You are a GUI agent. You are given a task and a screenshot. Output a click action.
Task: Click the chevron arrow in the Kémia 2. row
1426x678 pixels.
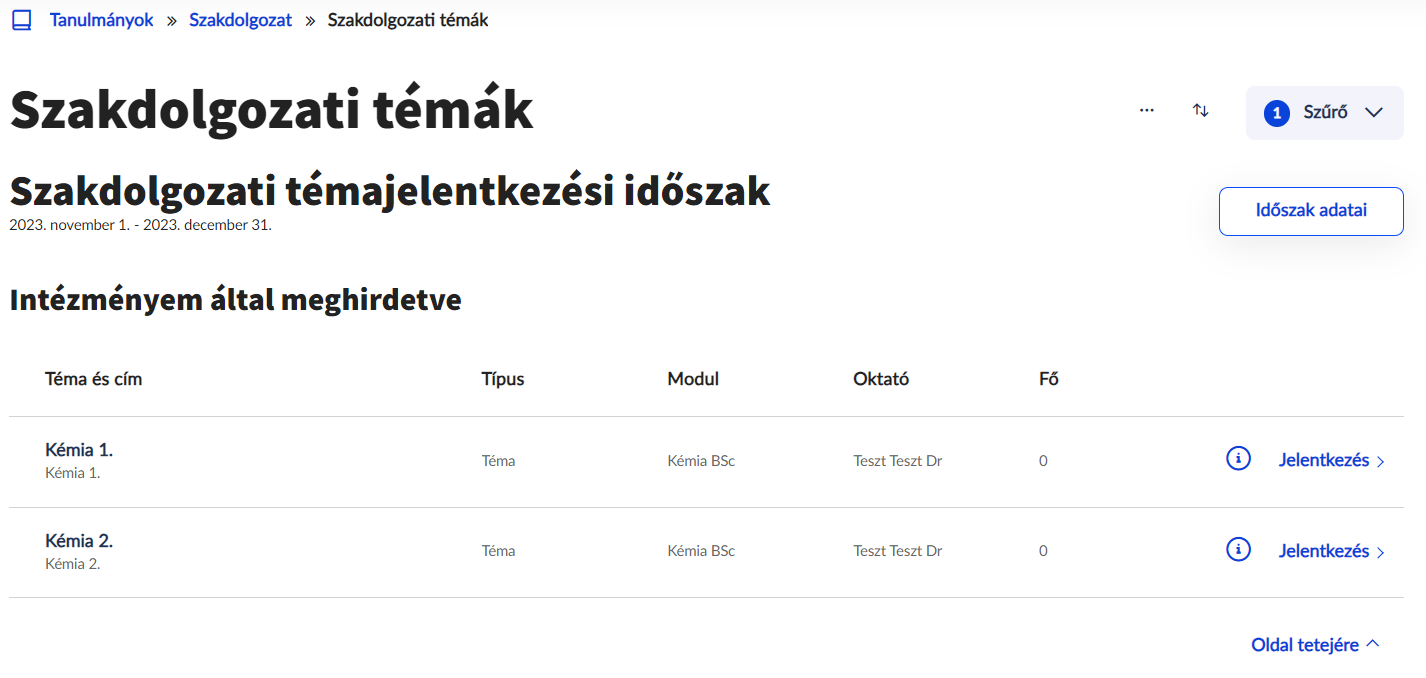tap(1381, 552)
